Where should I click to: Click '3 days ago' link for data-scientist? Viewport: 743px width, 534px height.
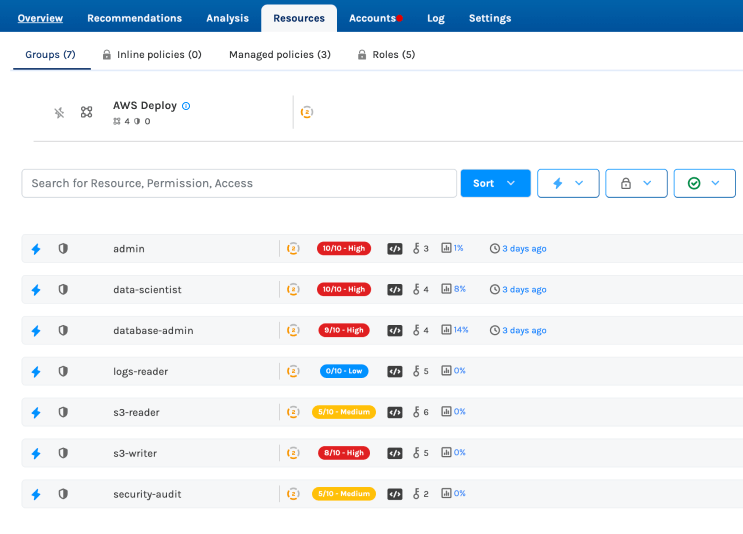pyautogui.click(x=524, y=290)
